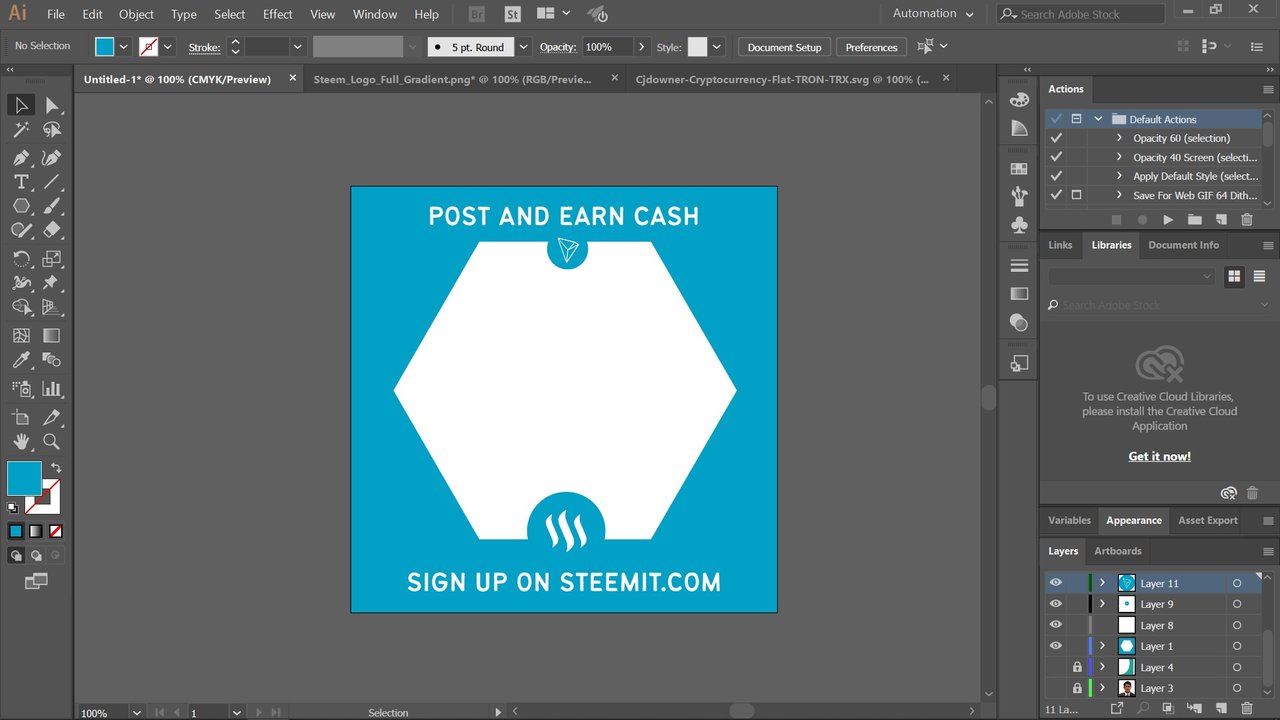The width and height of the screenshot is (1280, 720).
Task: Click the None color box below swatches
Action: pos(56,531)
